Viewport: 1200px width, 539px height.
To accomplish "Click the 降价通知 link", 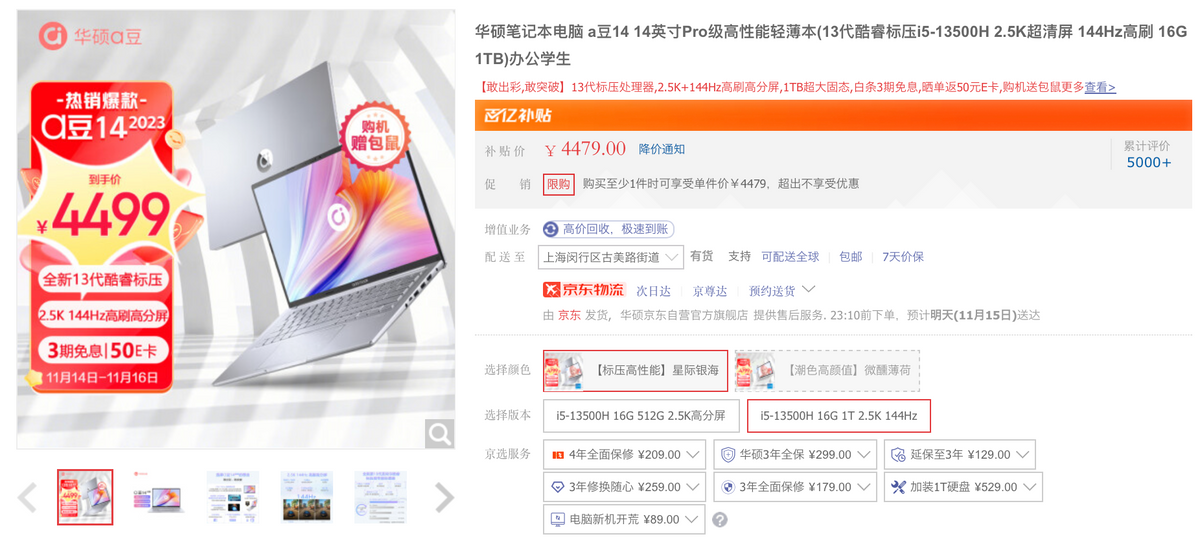I will [662, 149].
